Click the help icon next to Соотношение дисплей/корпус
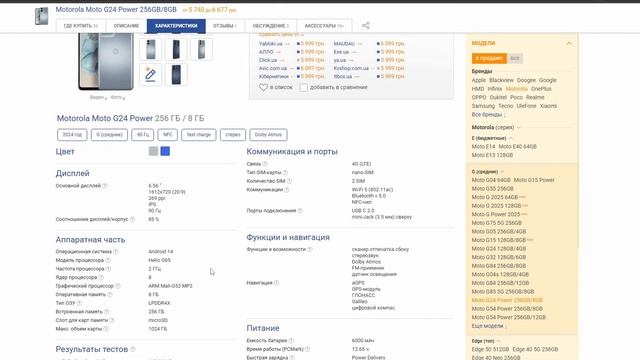Screen dimensions: 640x360 (132, 220)
